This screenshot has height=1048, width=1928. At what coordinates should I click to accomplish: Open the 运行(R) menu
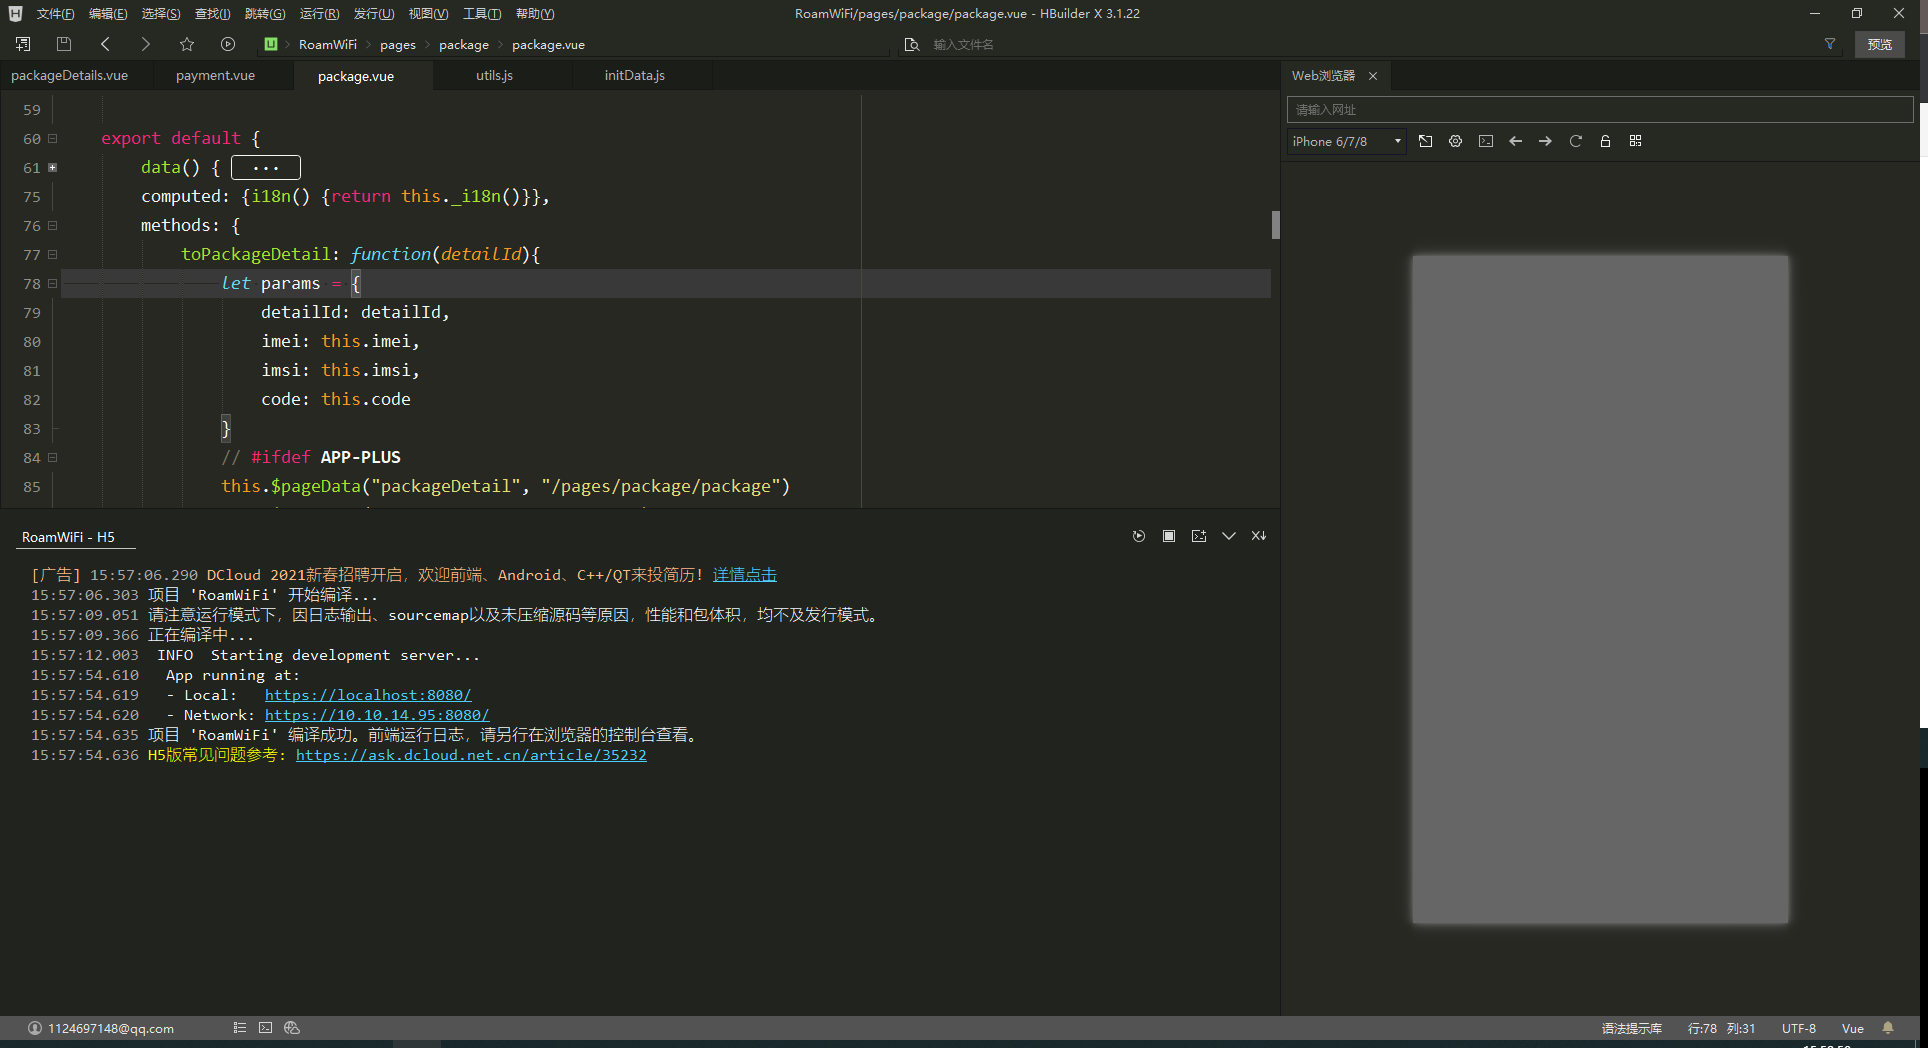coord(319,14)
